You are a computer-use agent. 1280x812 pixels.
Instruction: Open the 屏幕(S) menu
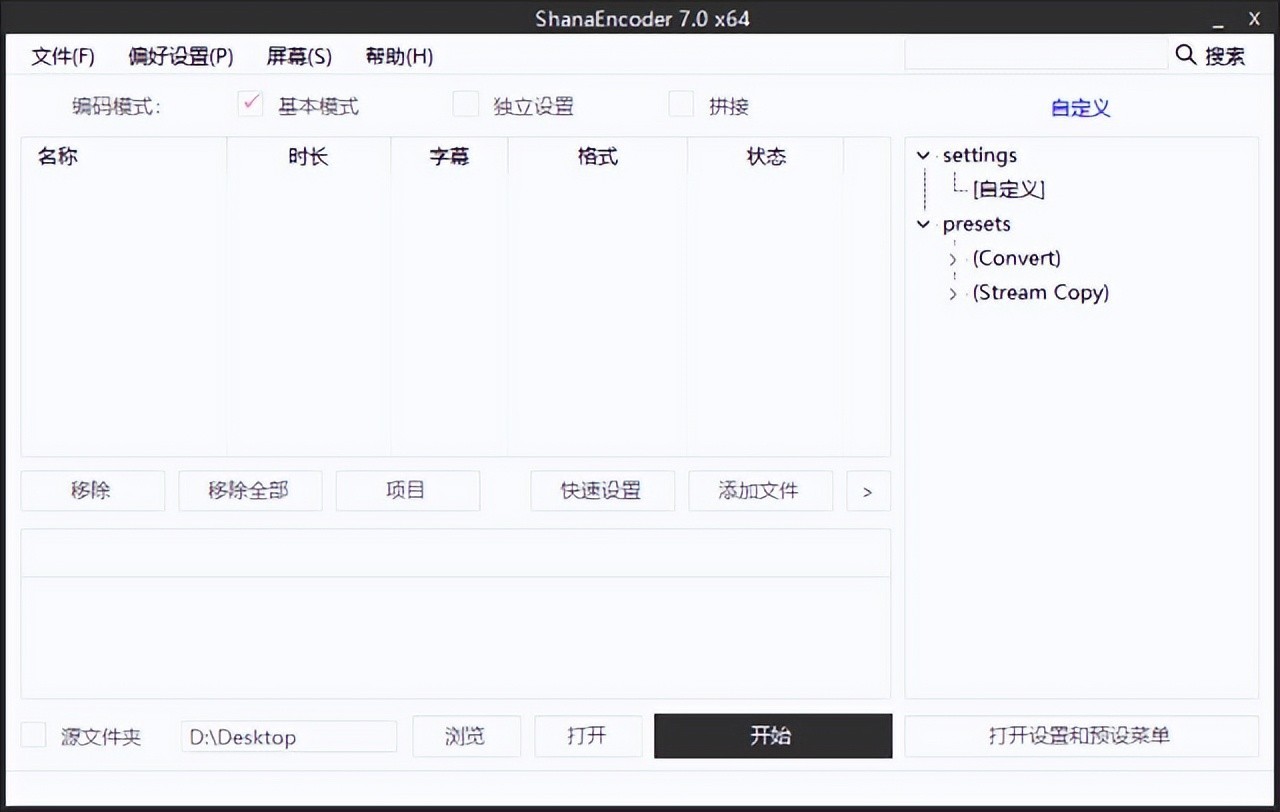pos(299,56)
